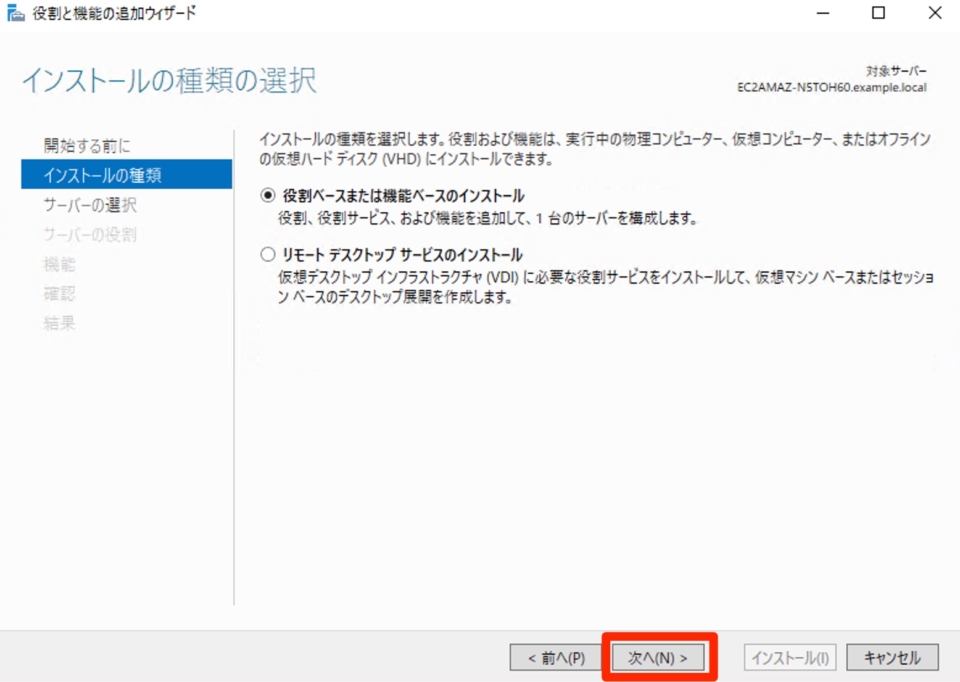
Task: Click server name EC2AMAZ-N5TOH60.example.local
Action: coord(831,88)
